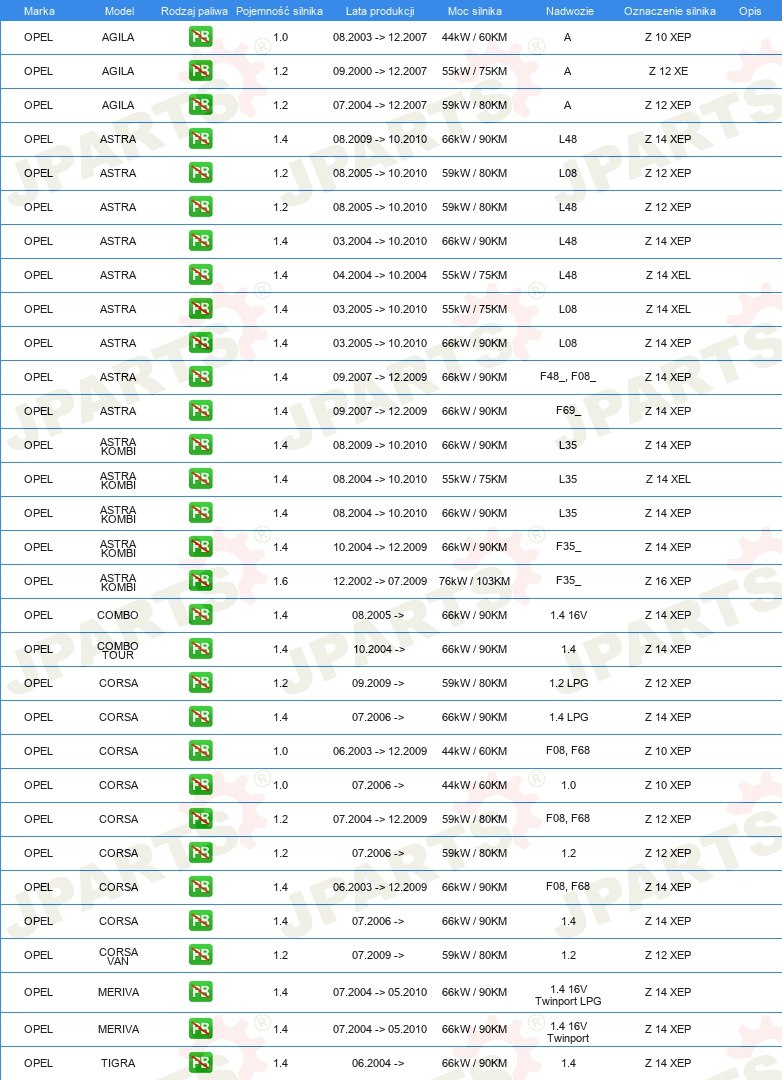Screen dimensions: 782x1080
Task: Click the production date 07.2009 ->
Action: tap(378, 955)
